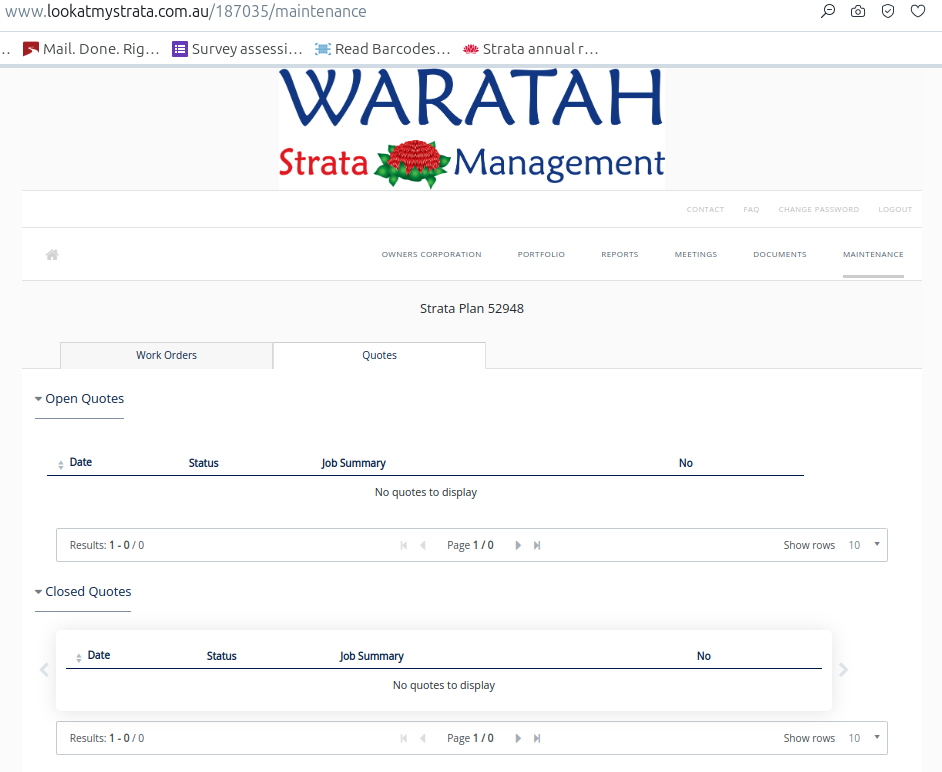Screen dimensions: 942x772
Task: Open the Owners Corporation menu
Action: coord(431,255)
